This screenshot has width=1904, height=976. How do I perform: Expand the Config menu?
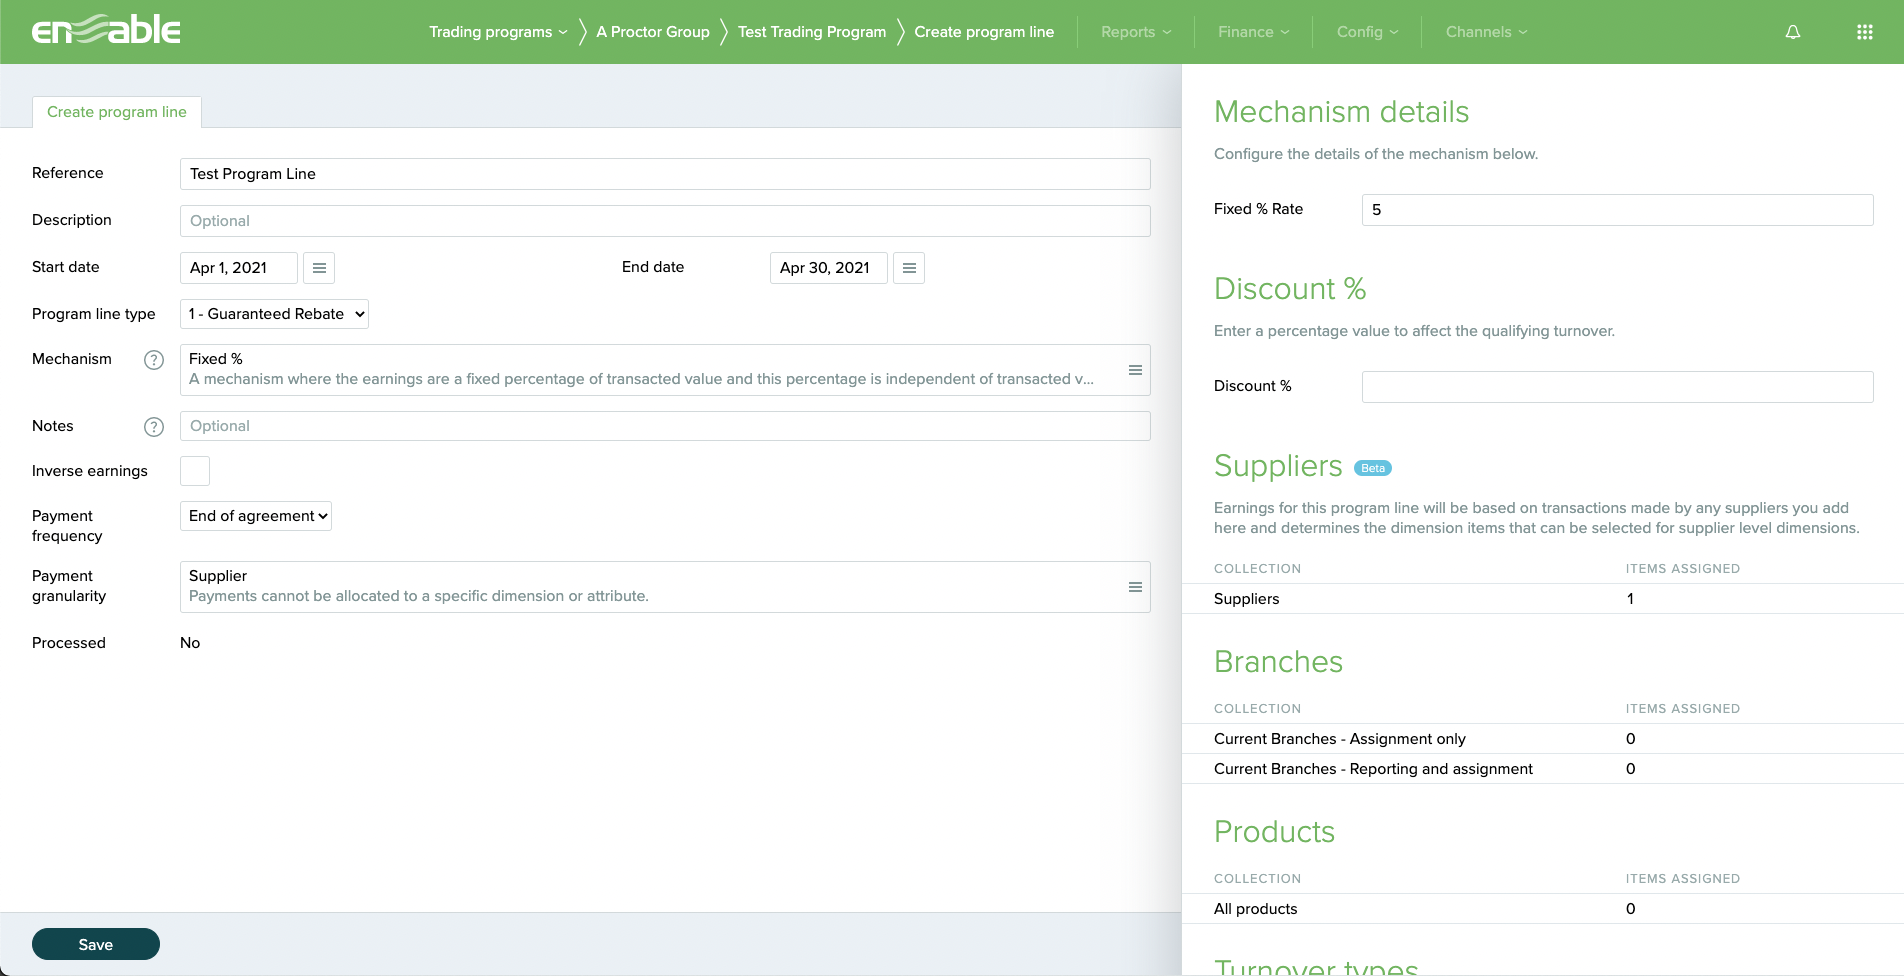1368,32
